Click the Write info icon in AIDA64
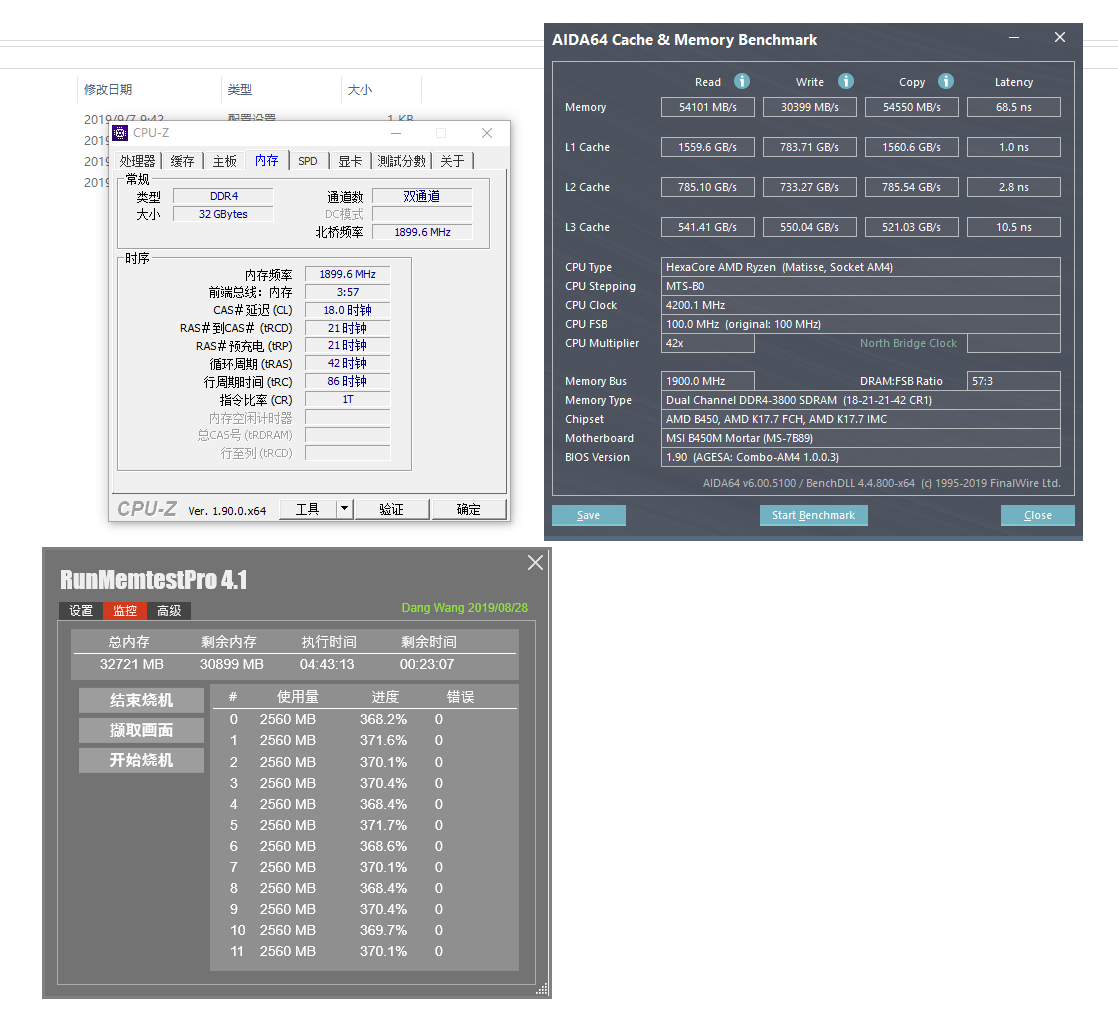Viewport: 1118px width, 1021px height. click(846, 82)
